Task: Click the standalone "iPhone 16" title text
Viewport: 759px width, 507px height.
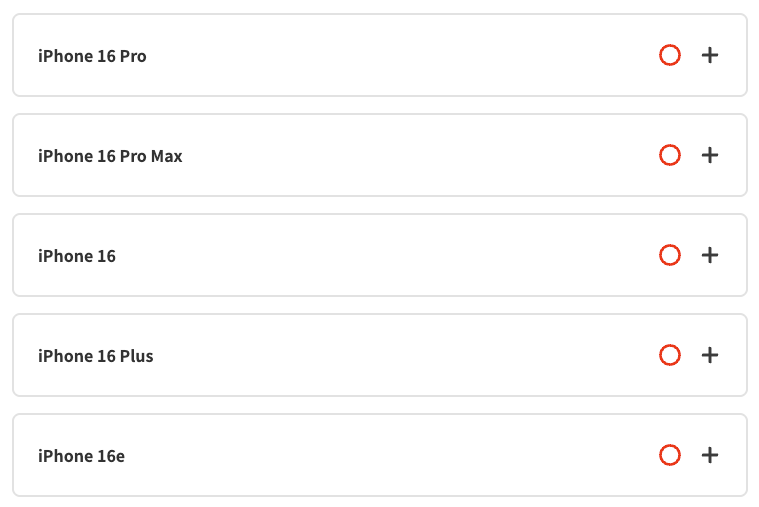Action: pyautogui.click(x=77, y=257)
